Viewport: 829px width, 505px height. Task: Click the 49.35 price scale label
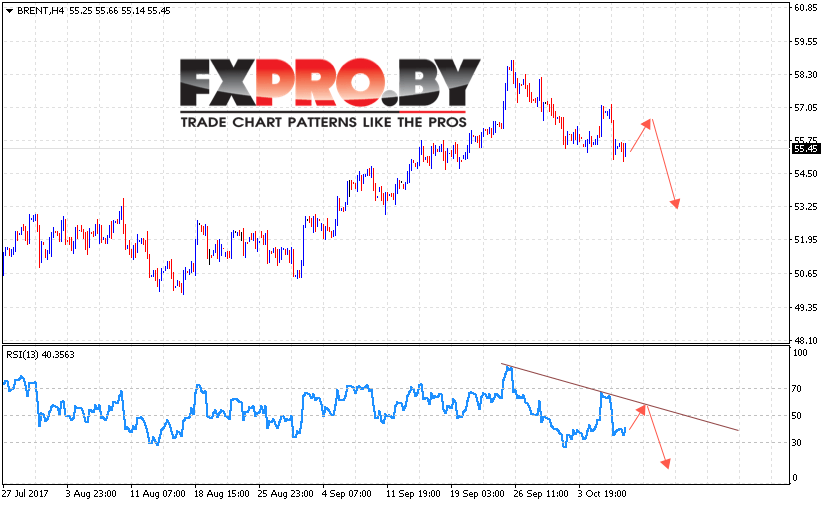point(806,308)
